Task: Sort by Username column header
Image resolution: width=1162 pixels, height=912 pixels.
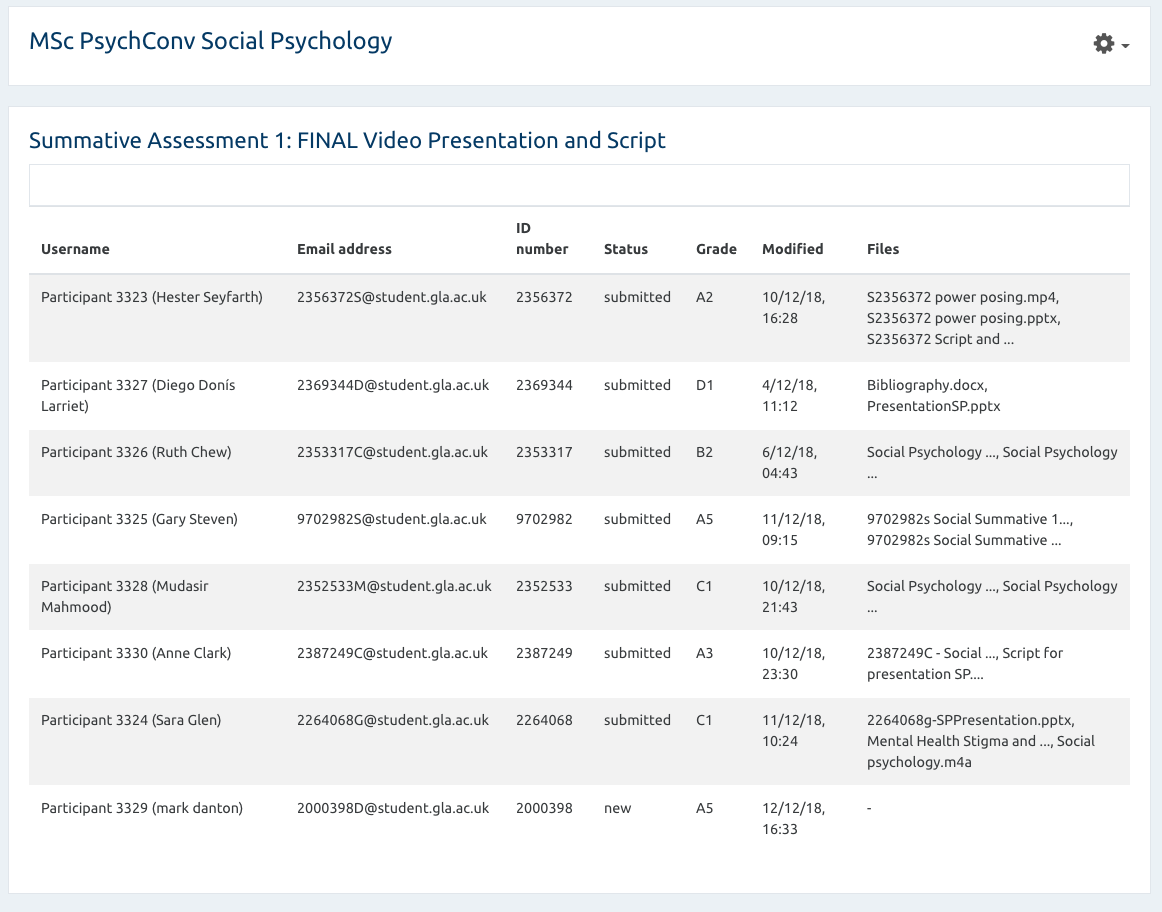Action: pyautogui.click(x=75, y=249)
